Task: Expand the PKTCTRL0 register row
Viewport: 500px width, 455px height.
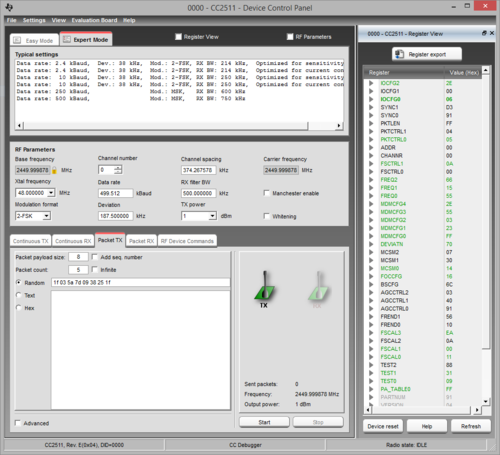Action: 371,139
